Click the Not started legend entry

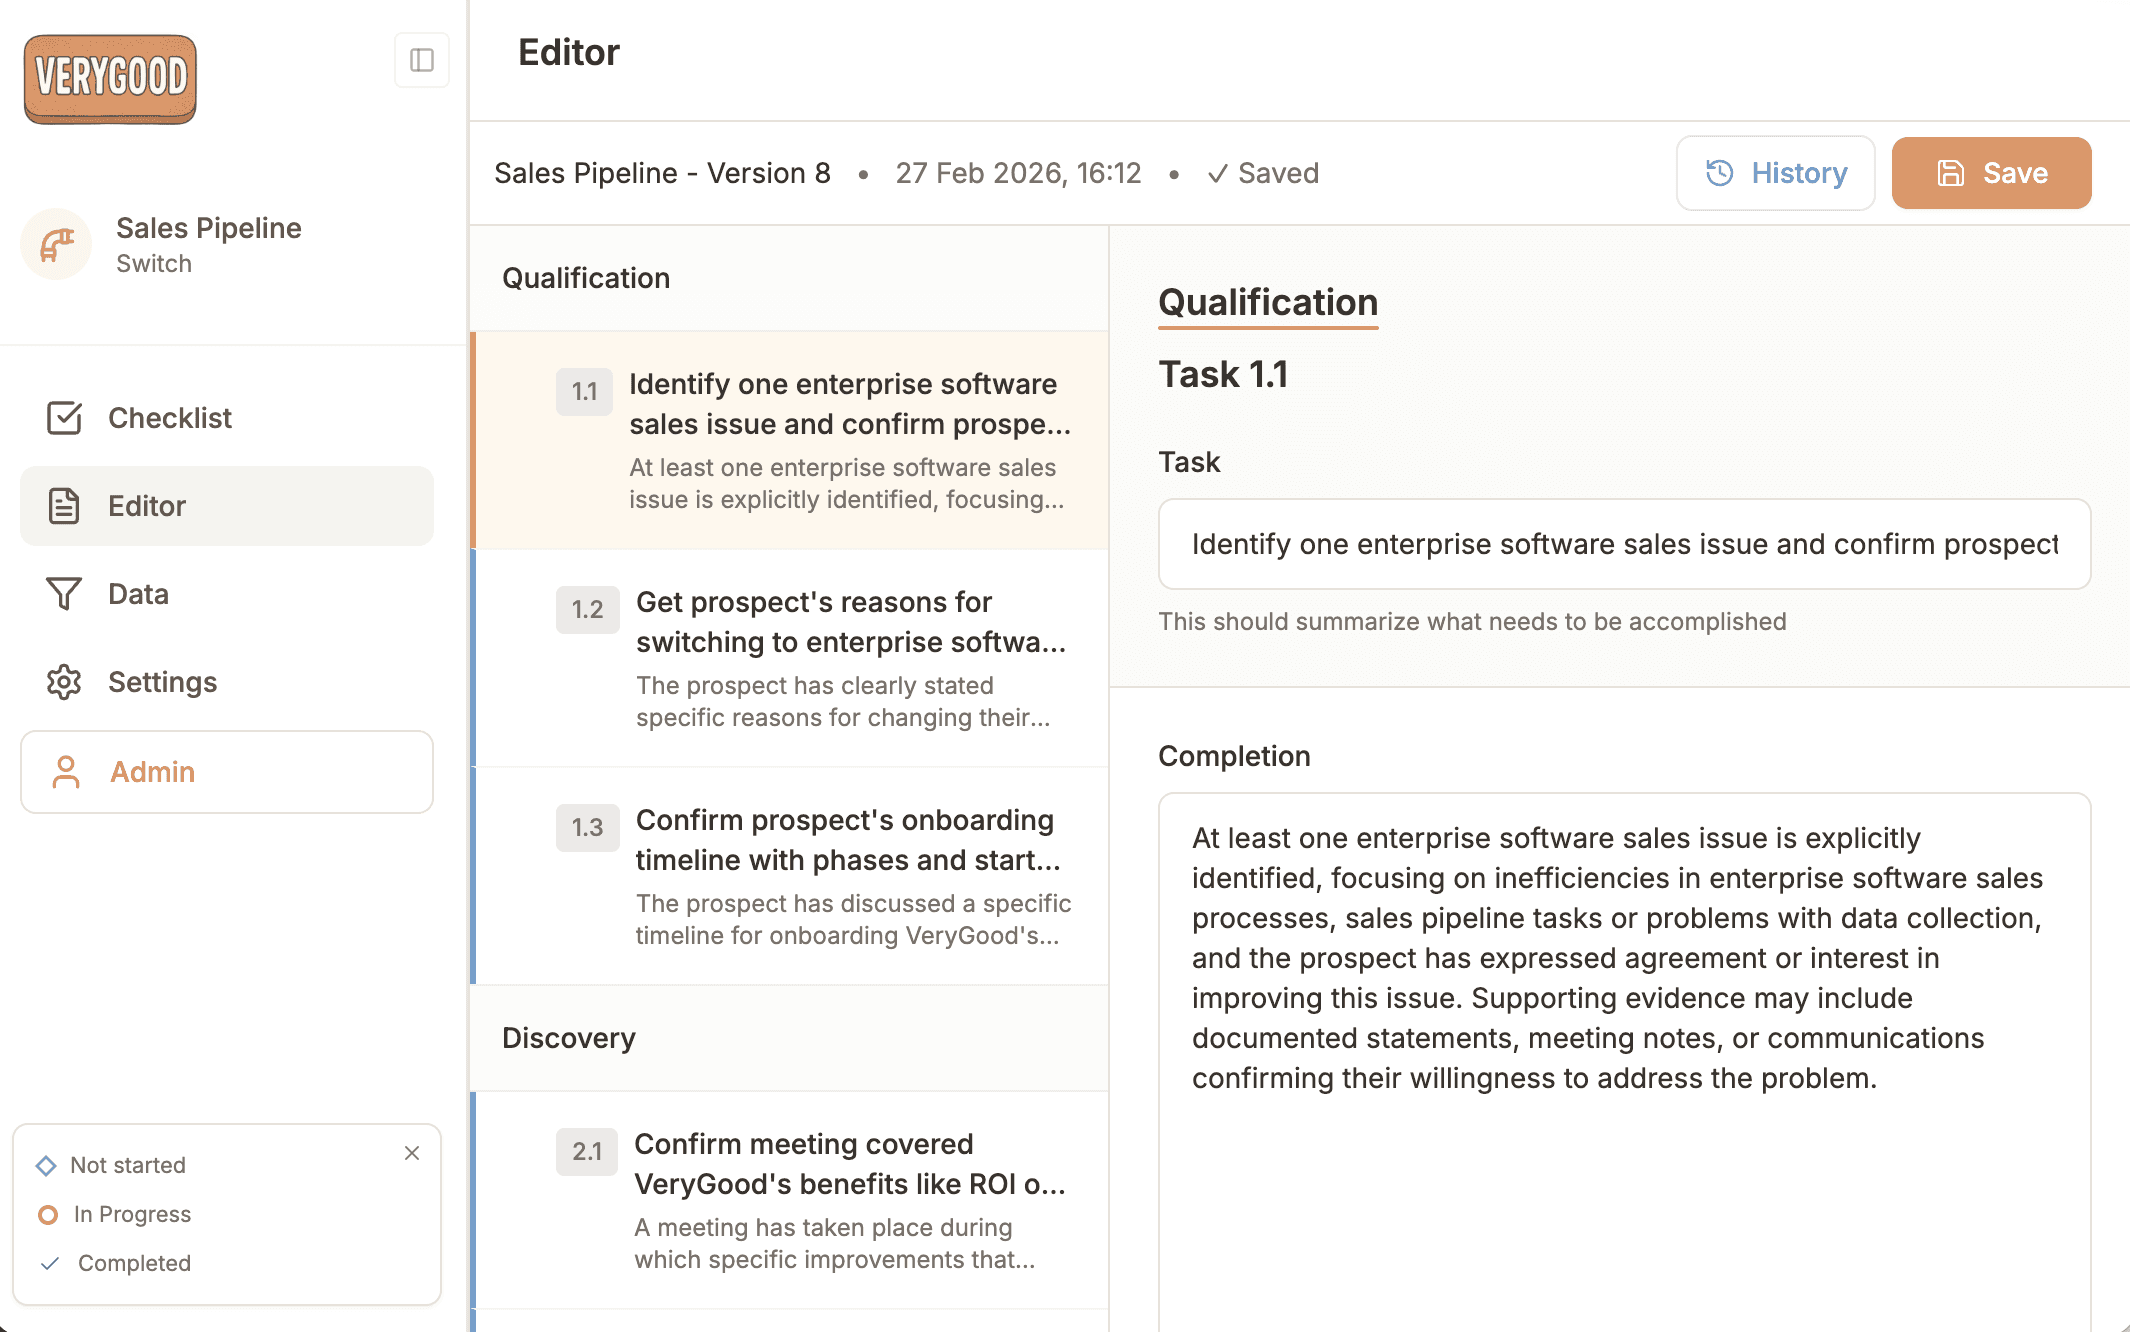click(128, 1165)
